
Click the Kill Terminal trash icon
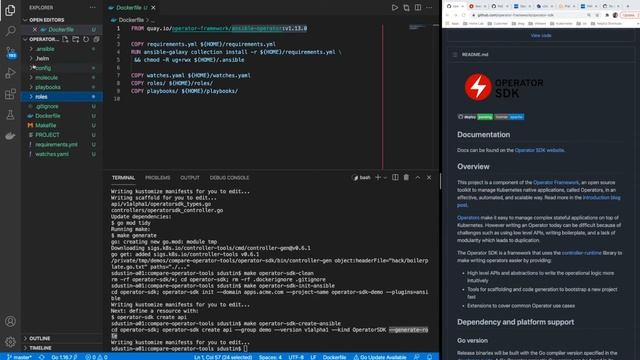pyautogui.click(x=406, y=178)
